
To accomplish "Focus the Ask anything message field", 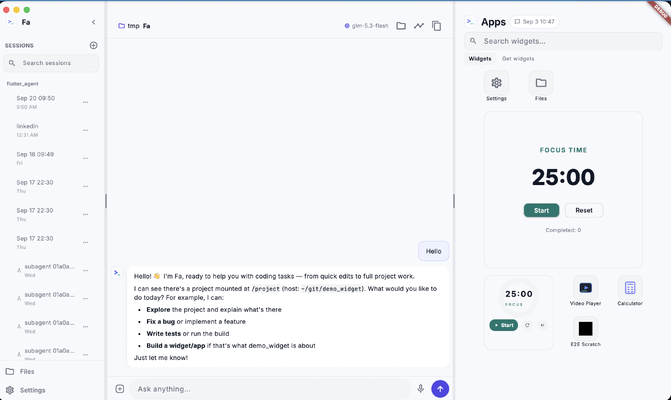I will (270, 389).
